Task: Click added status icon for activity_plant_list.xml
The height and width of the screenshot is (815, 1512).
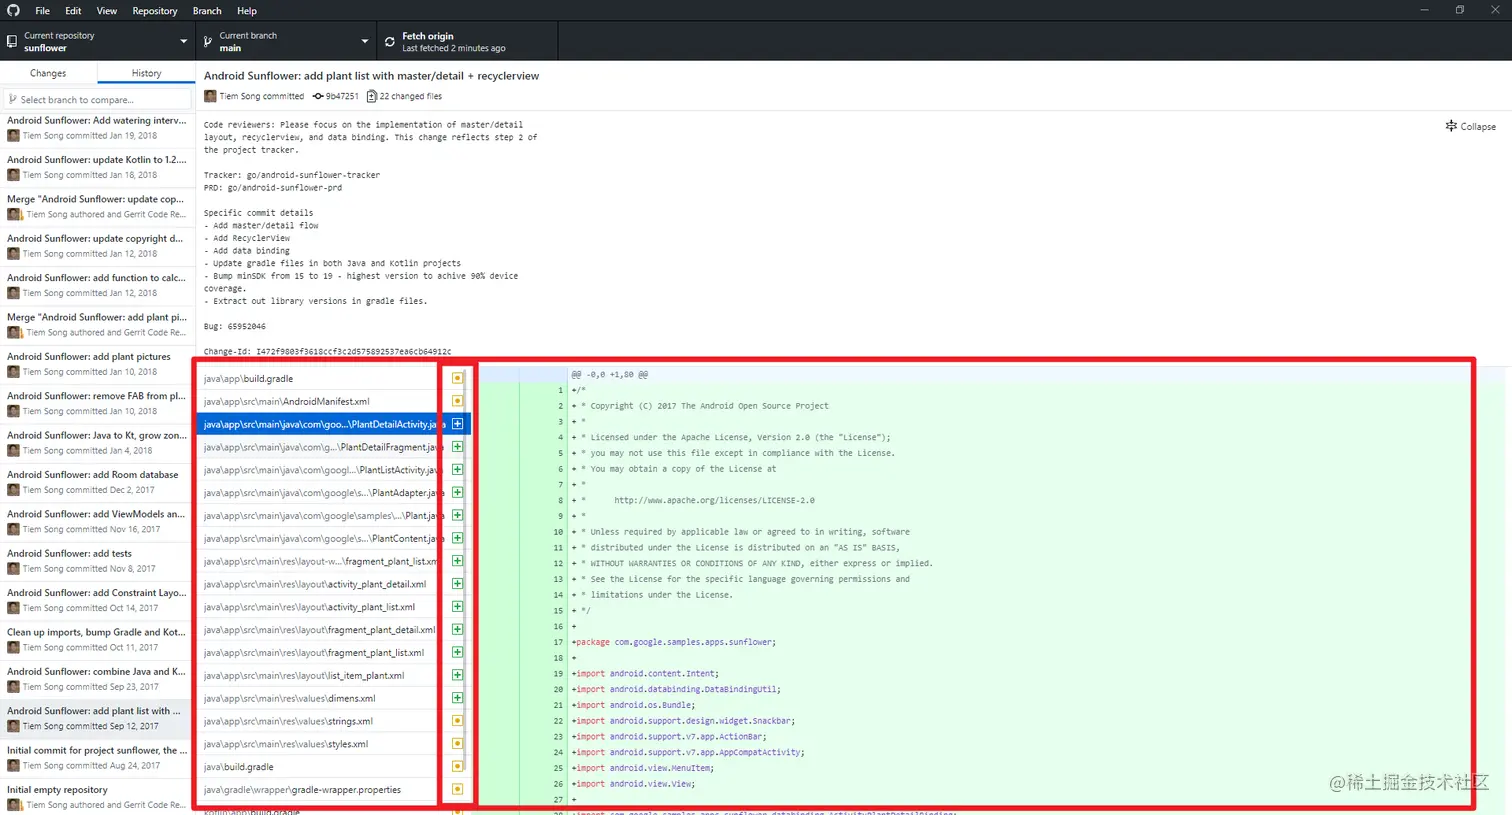Action: pyautogui.click(x=457, y=607)
